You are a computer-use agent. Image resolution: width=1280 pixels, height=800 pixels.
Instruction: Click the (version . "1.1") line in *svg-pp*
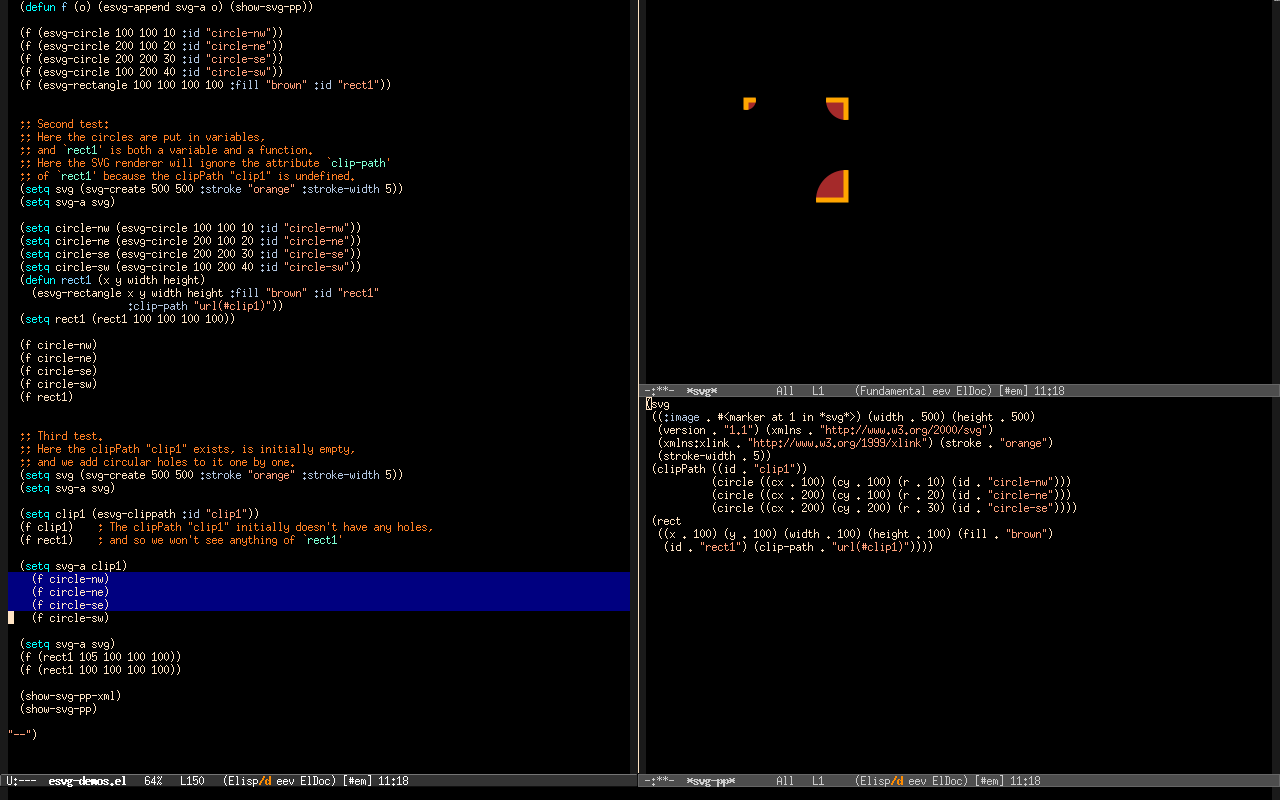click(825, 430)
